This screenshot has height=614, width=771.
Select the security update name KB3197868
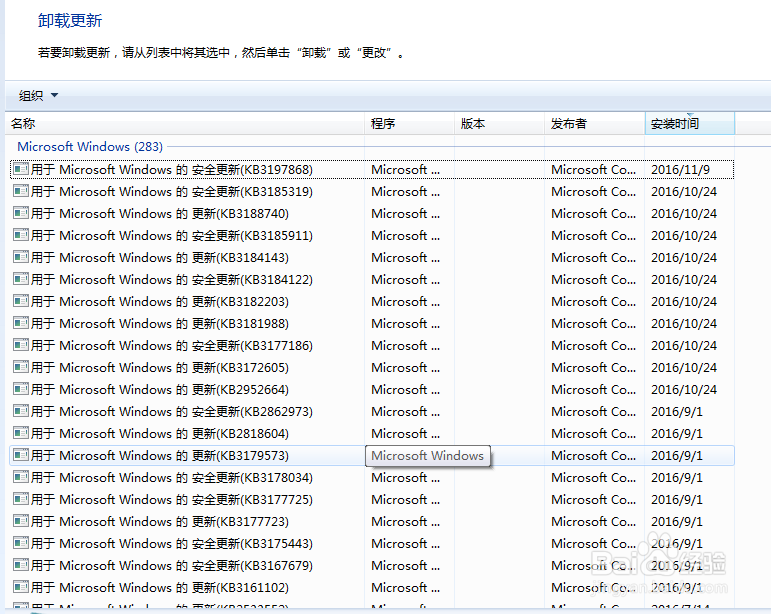[172, 170]
